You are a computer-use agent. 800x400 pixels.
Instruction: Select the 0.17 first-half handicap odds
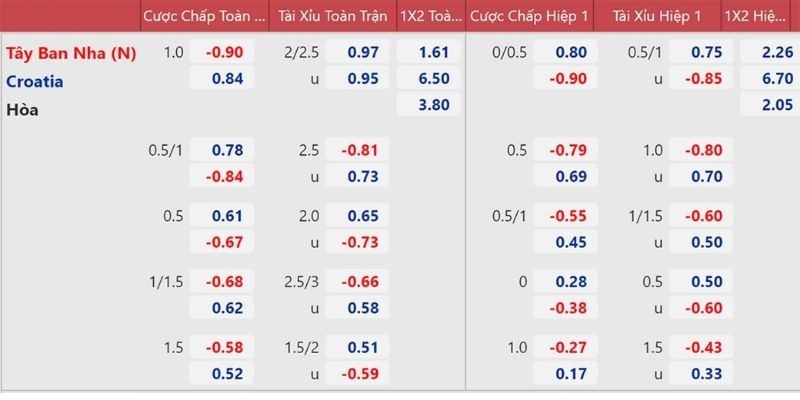568,373
